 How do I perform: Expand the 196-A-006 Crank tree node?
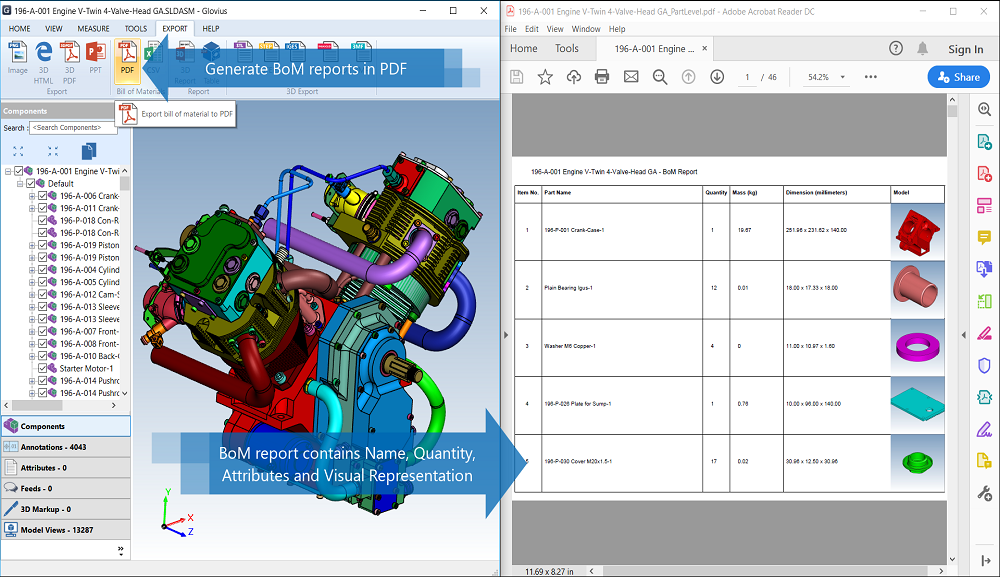pyautogui.click(x=32, y=196)
